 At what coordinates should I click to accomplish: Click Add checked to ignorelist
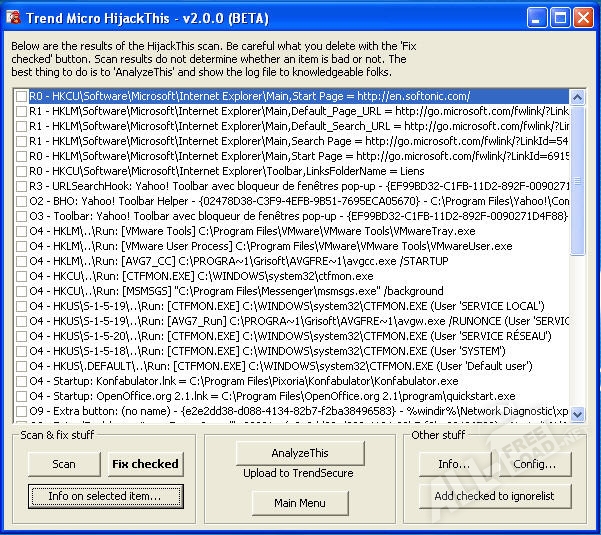point(494,496)
